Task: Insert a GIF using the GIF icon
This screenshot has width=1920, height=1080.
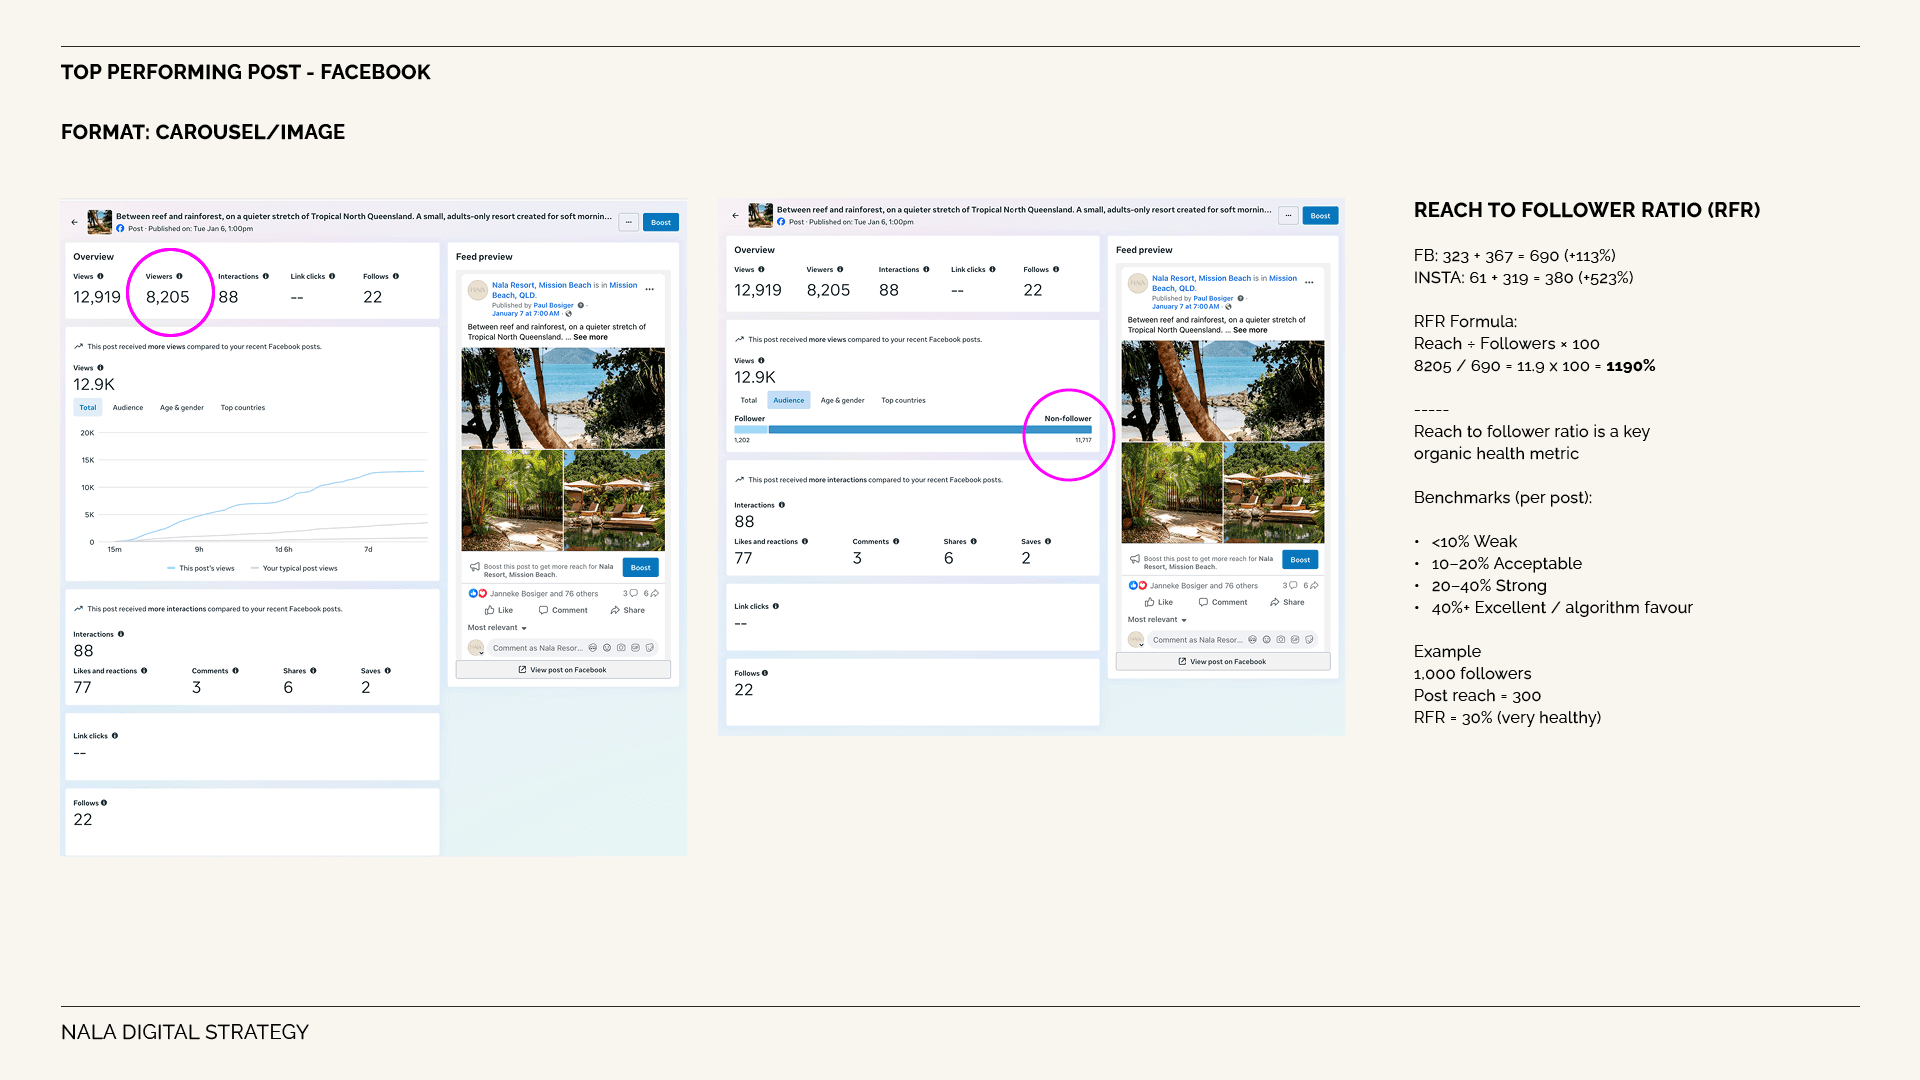Action: pos(635,647)
